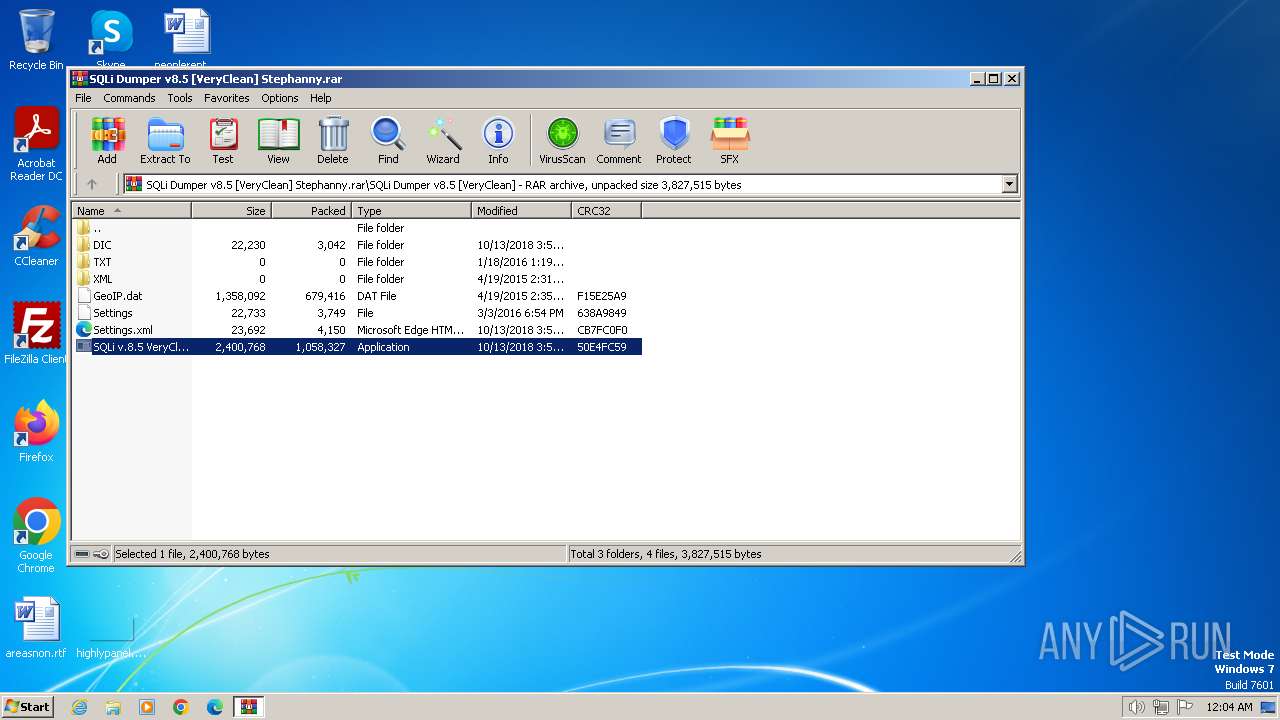Open the Tools menu
This screenshot has width=1280, height=720.
(180, 98)
